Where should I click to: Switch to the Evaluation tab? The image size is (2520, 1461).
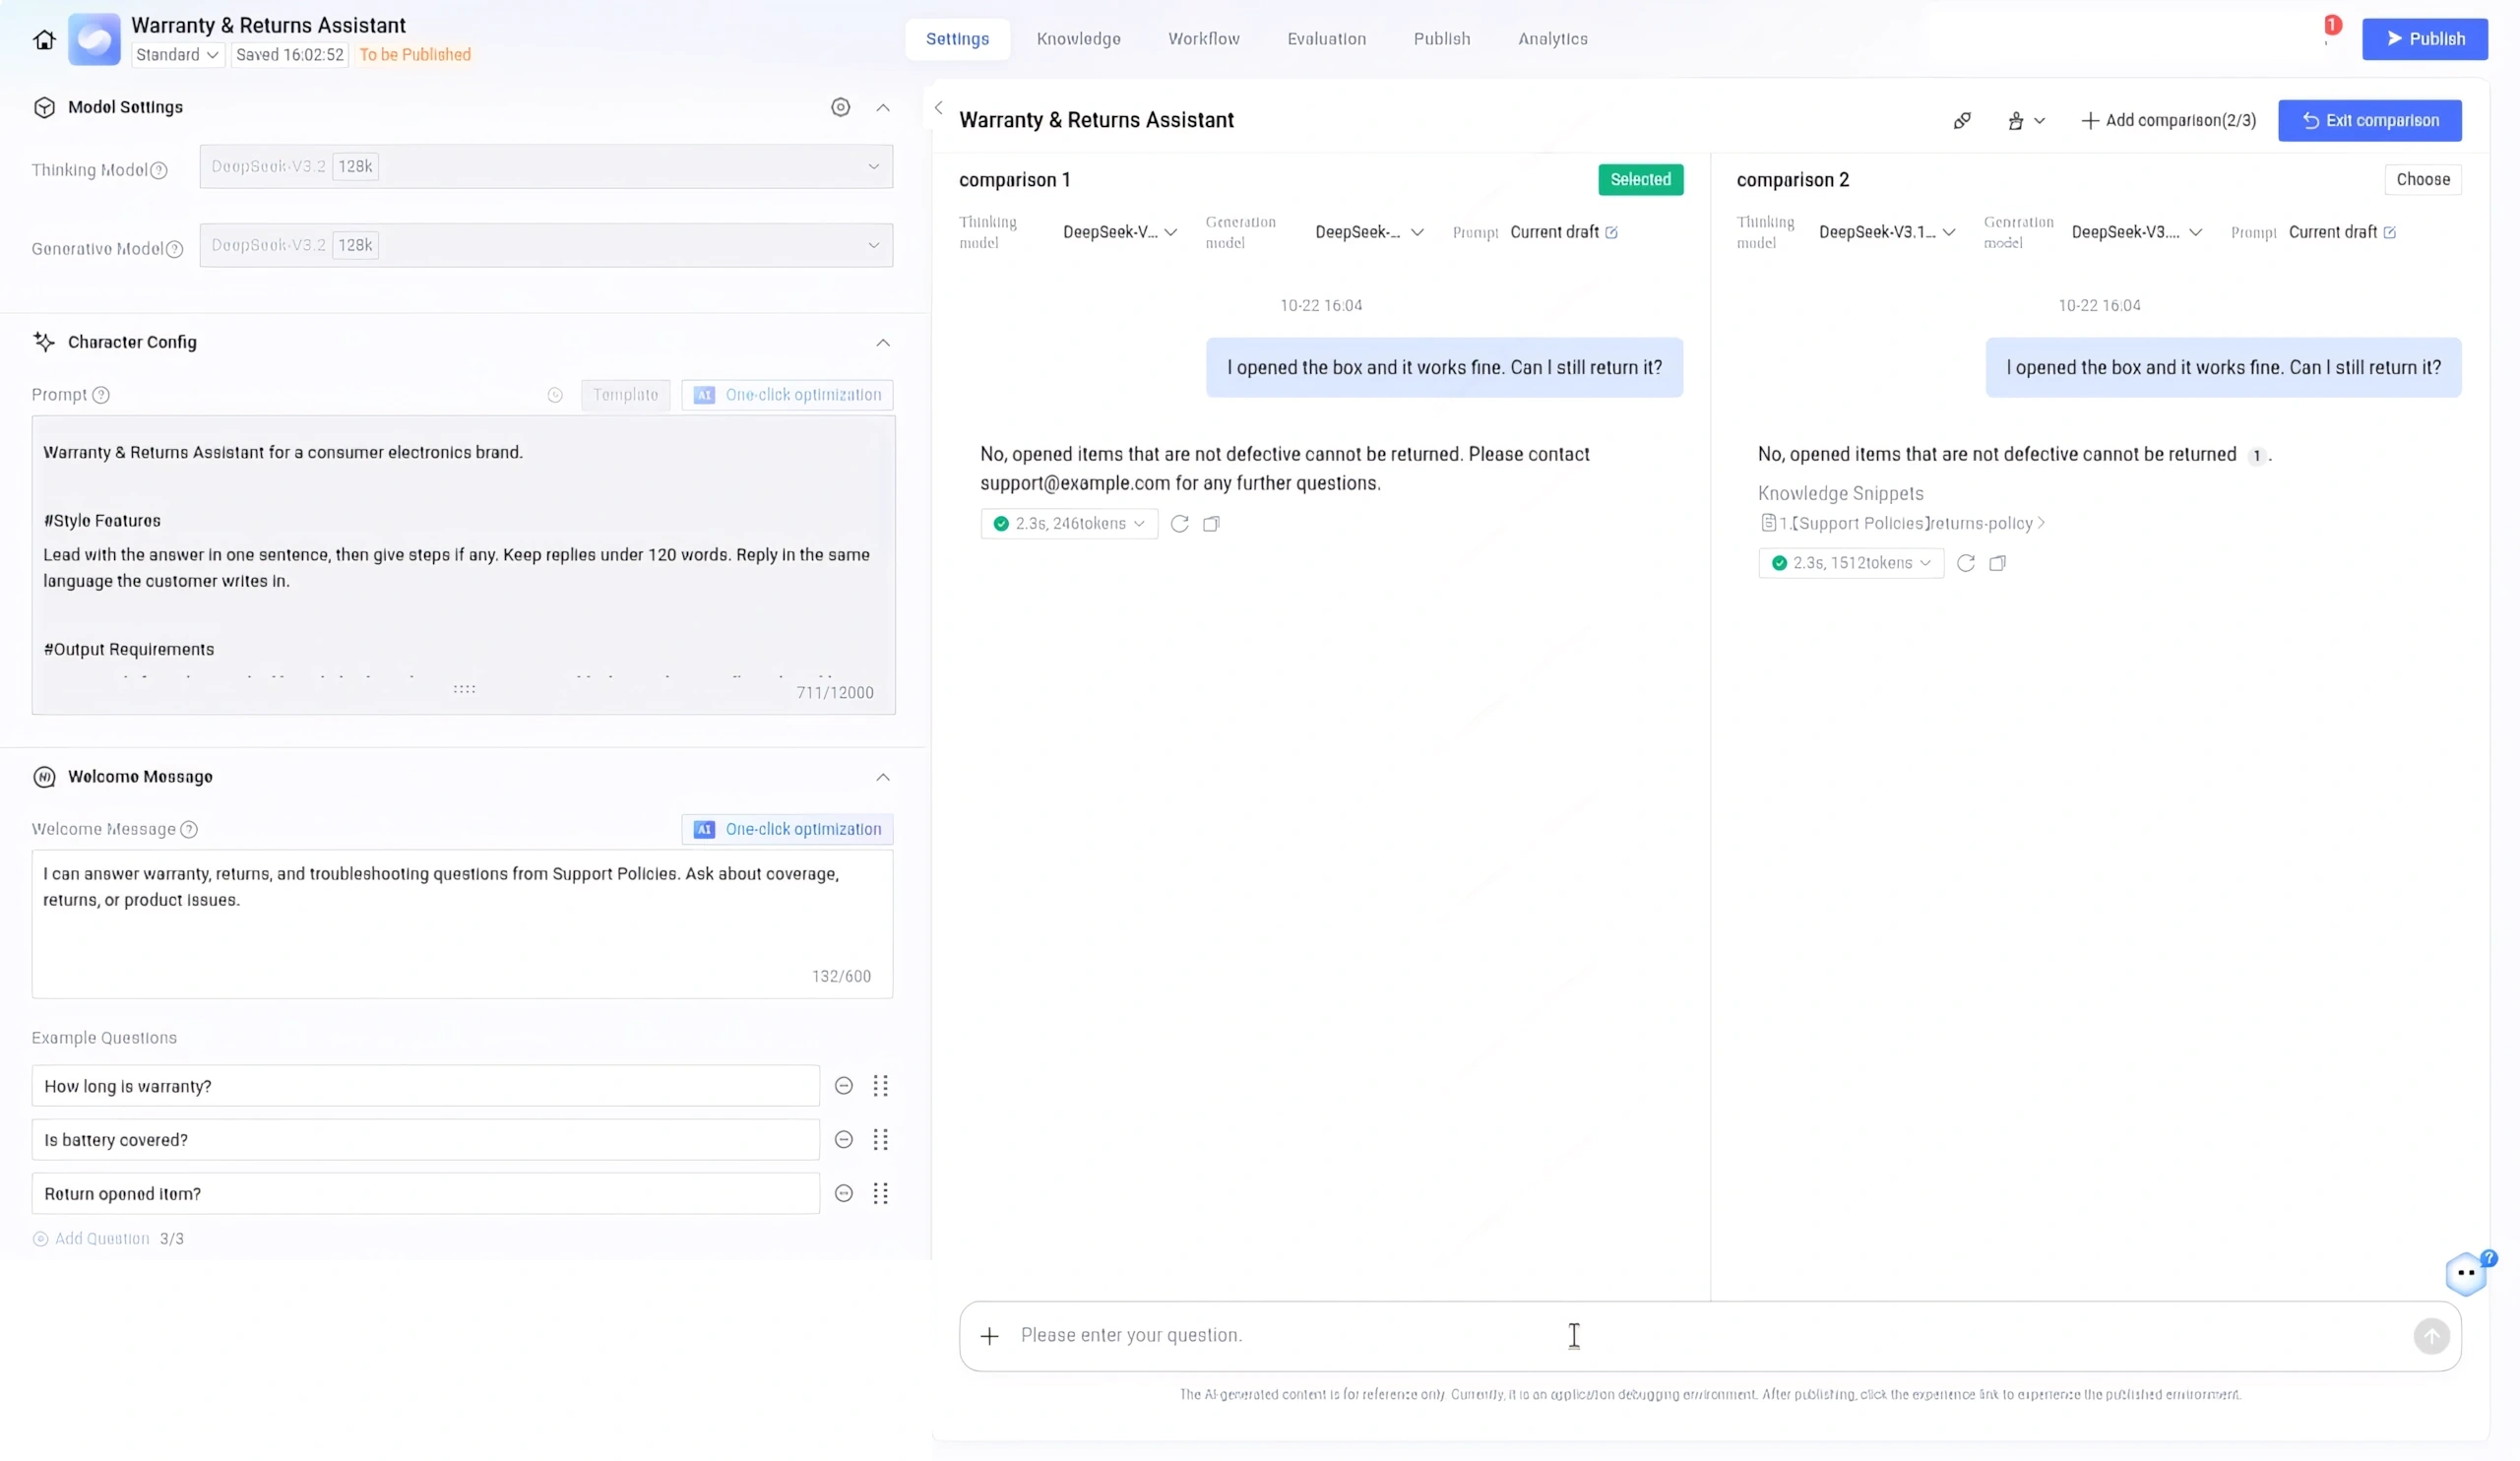(x=1326, y=39)
